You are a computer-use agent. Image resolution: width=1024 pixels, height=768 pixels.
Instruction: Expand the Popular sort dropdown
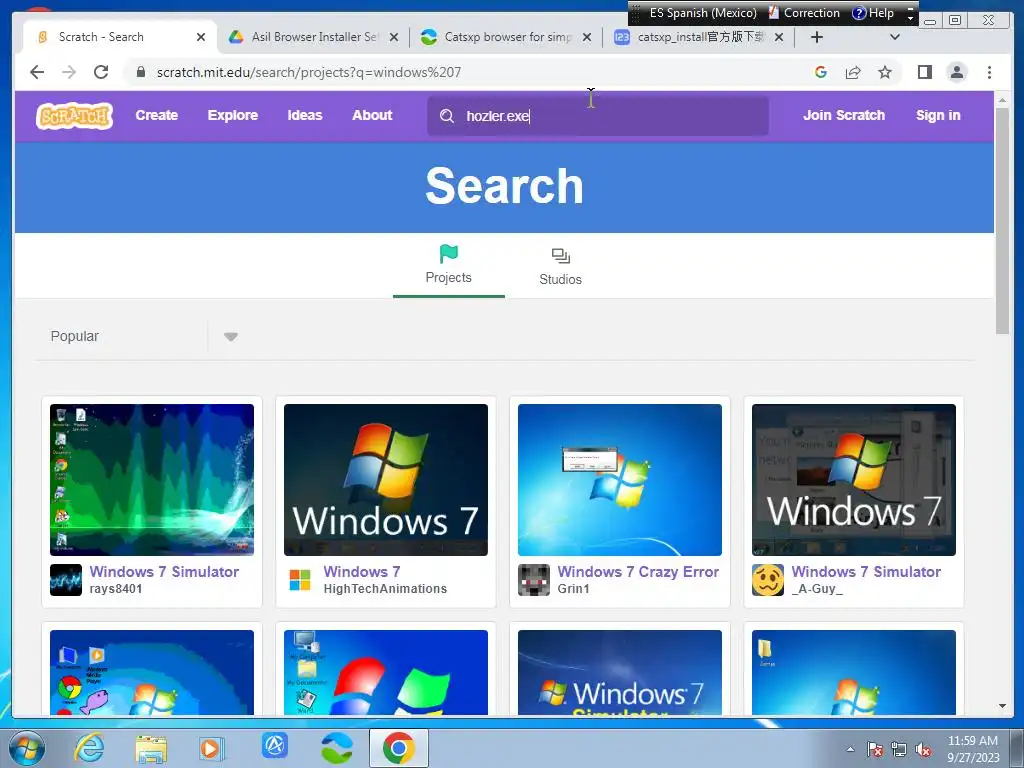[x=231, y=336]
